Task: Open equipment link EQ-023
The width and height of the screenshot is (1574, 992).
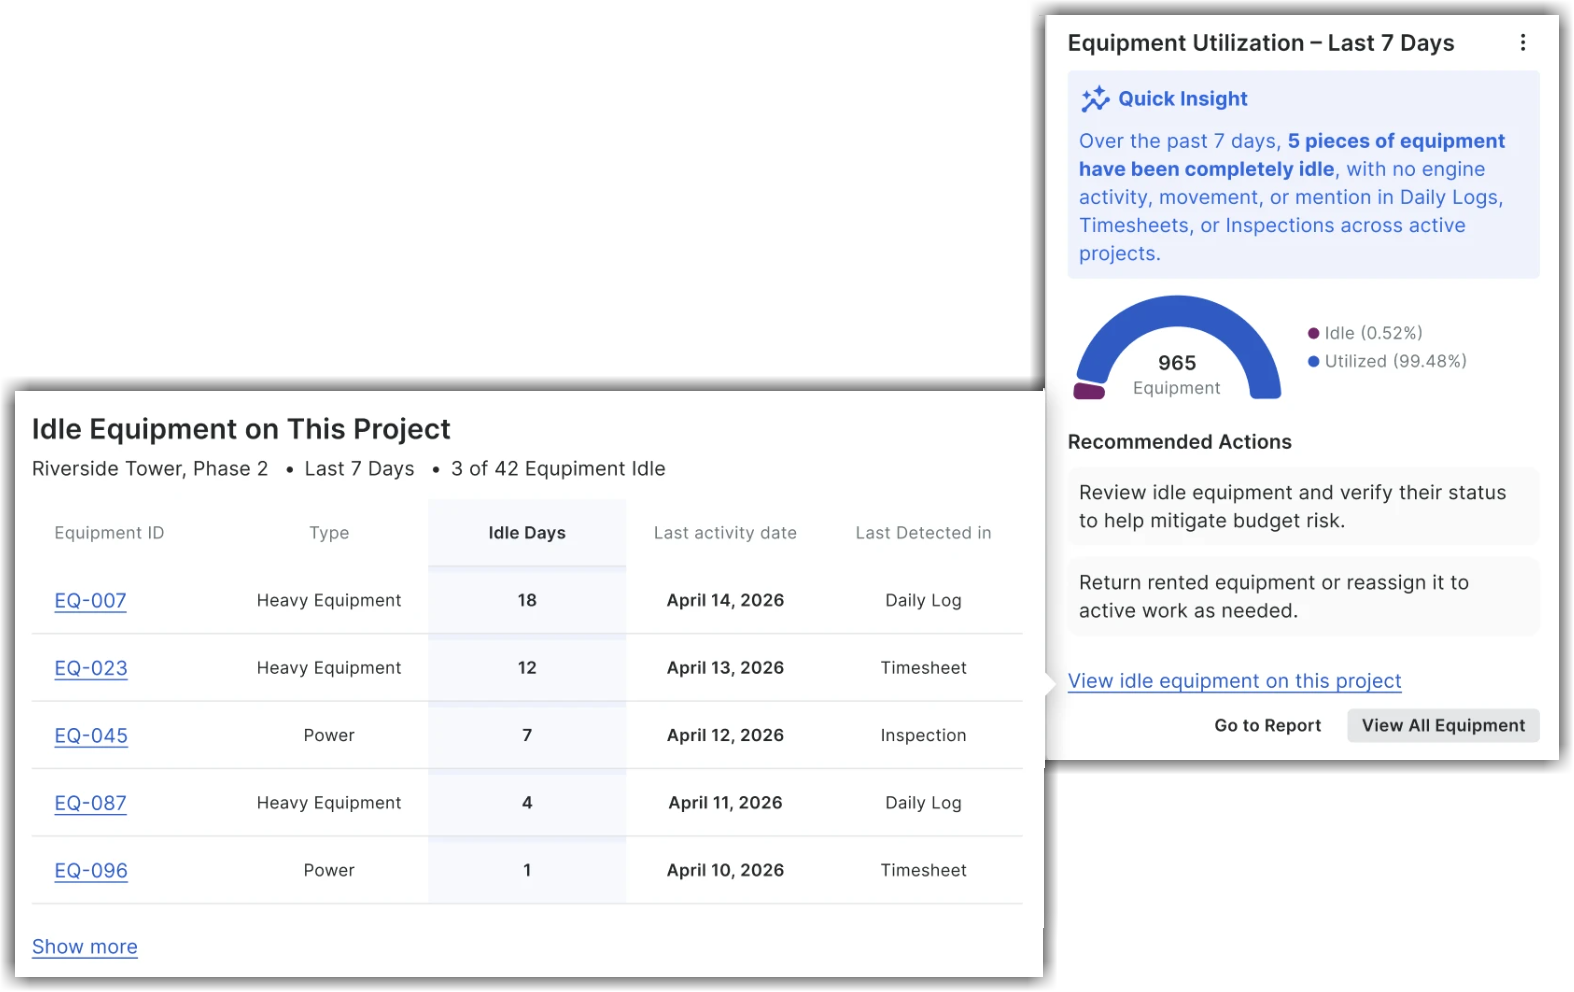Action: click(91, 668)
